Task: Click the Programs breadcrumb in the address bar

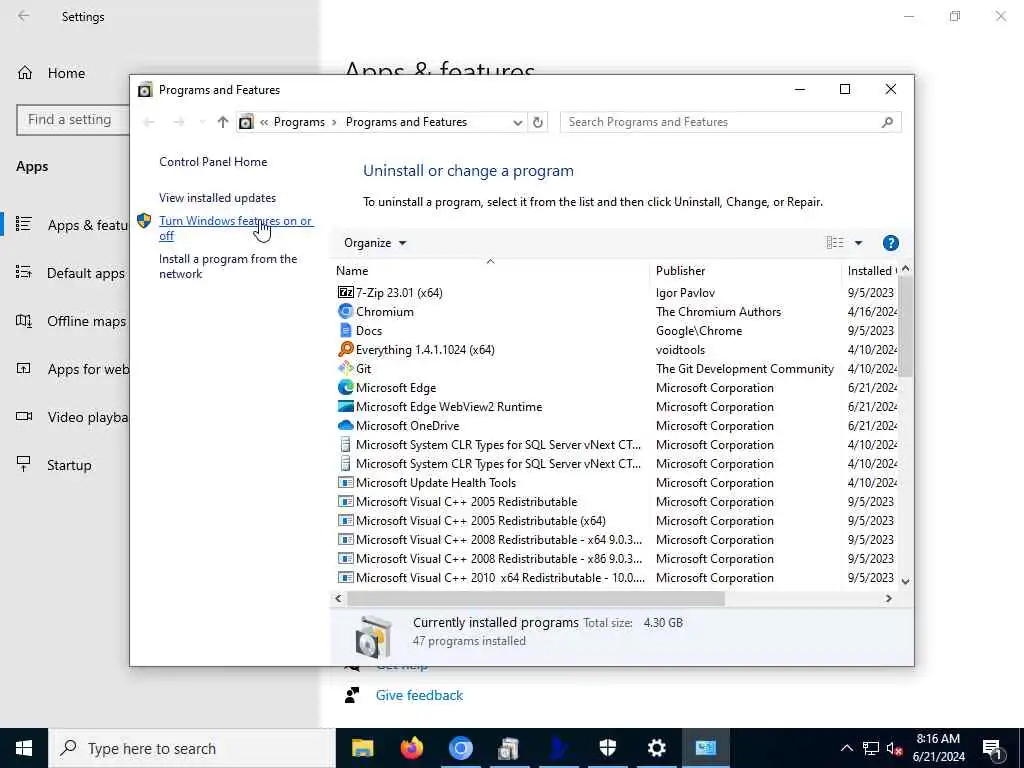Action: (x=299, y=122)
